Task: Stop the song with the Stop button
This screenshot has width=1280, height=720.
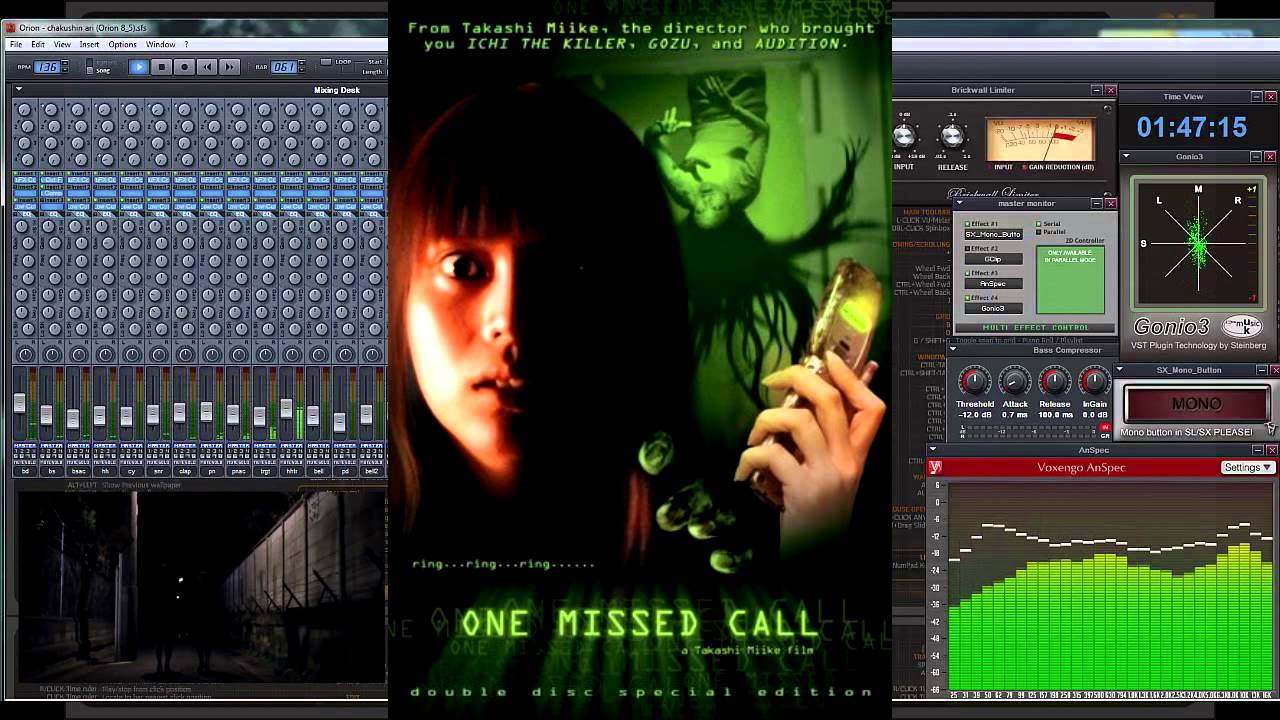Action: (162, 67)
